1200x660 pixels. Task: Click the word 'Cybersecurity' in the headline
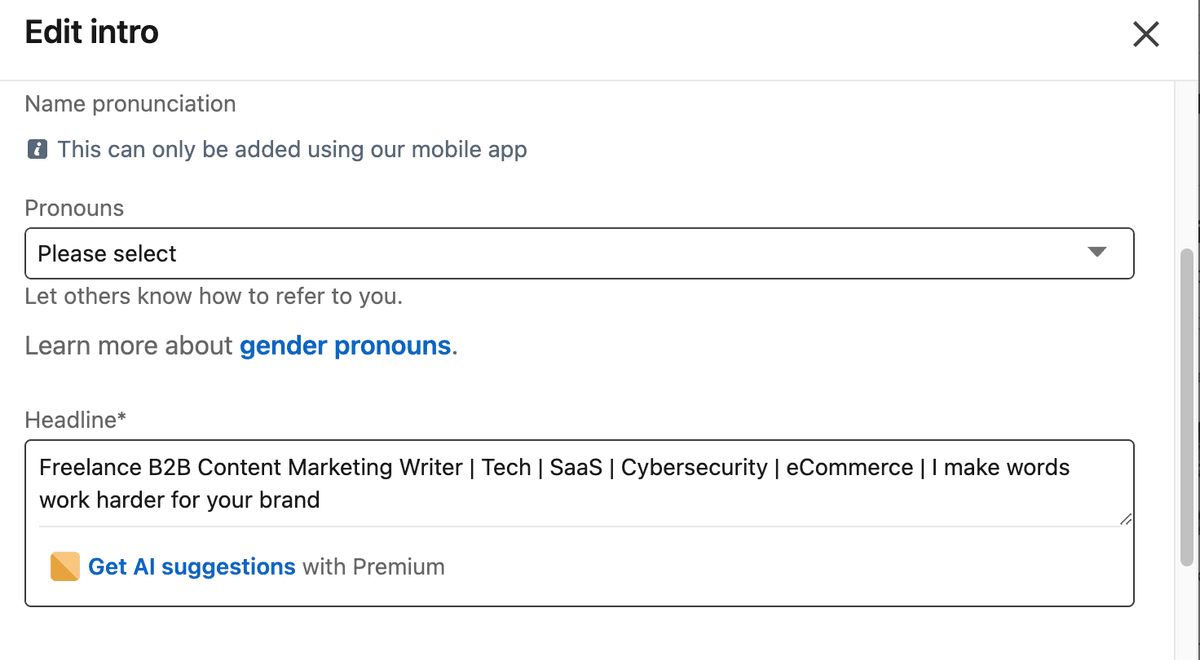tap(694, 467)
